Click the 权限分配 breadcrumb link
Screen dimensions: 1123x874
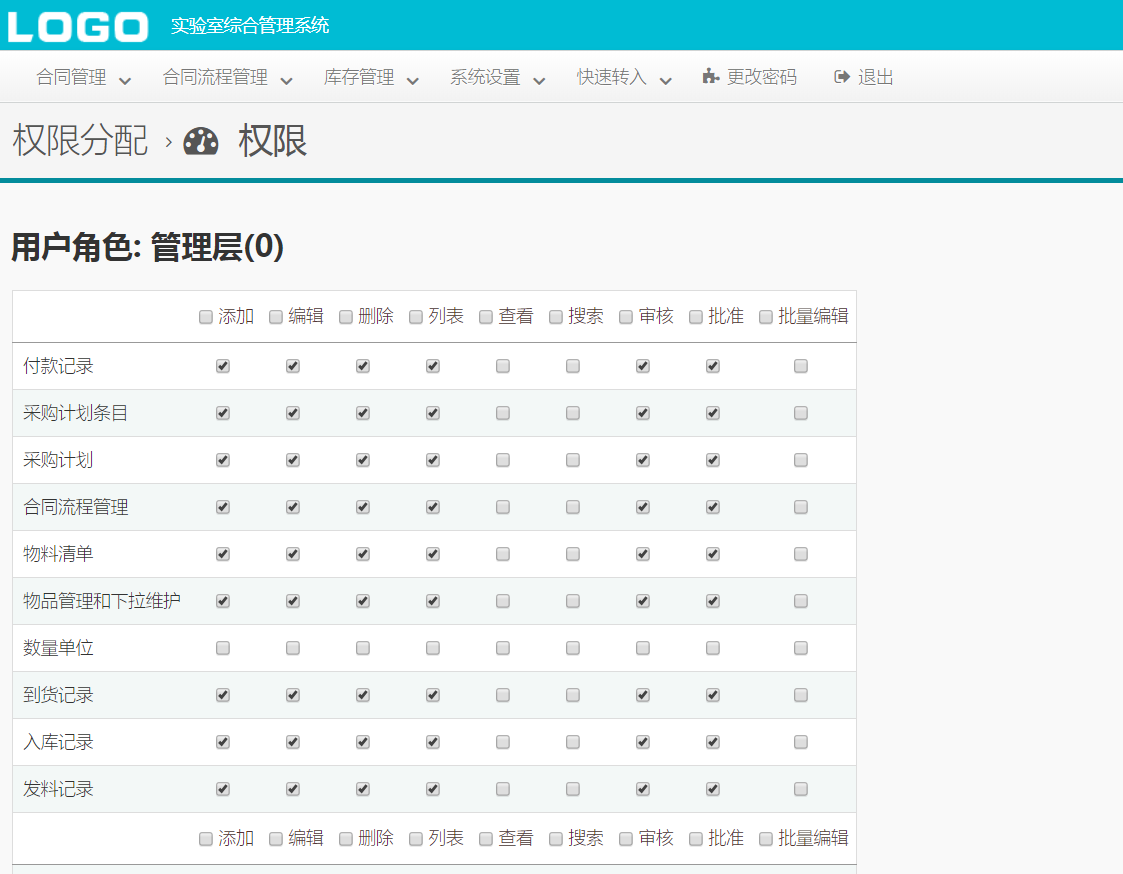pos(80,141)
